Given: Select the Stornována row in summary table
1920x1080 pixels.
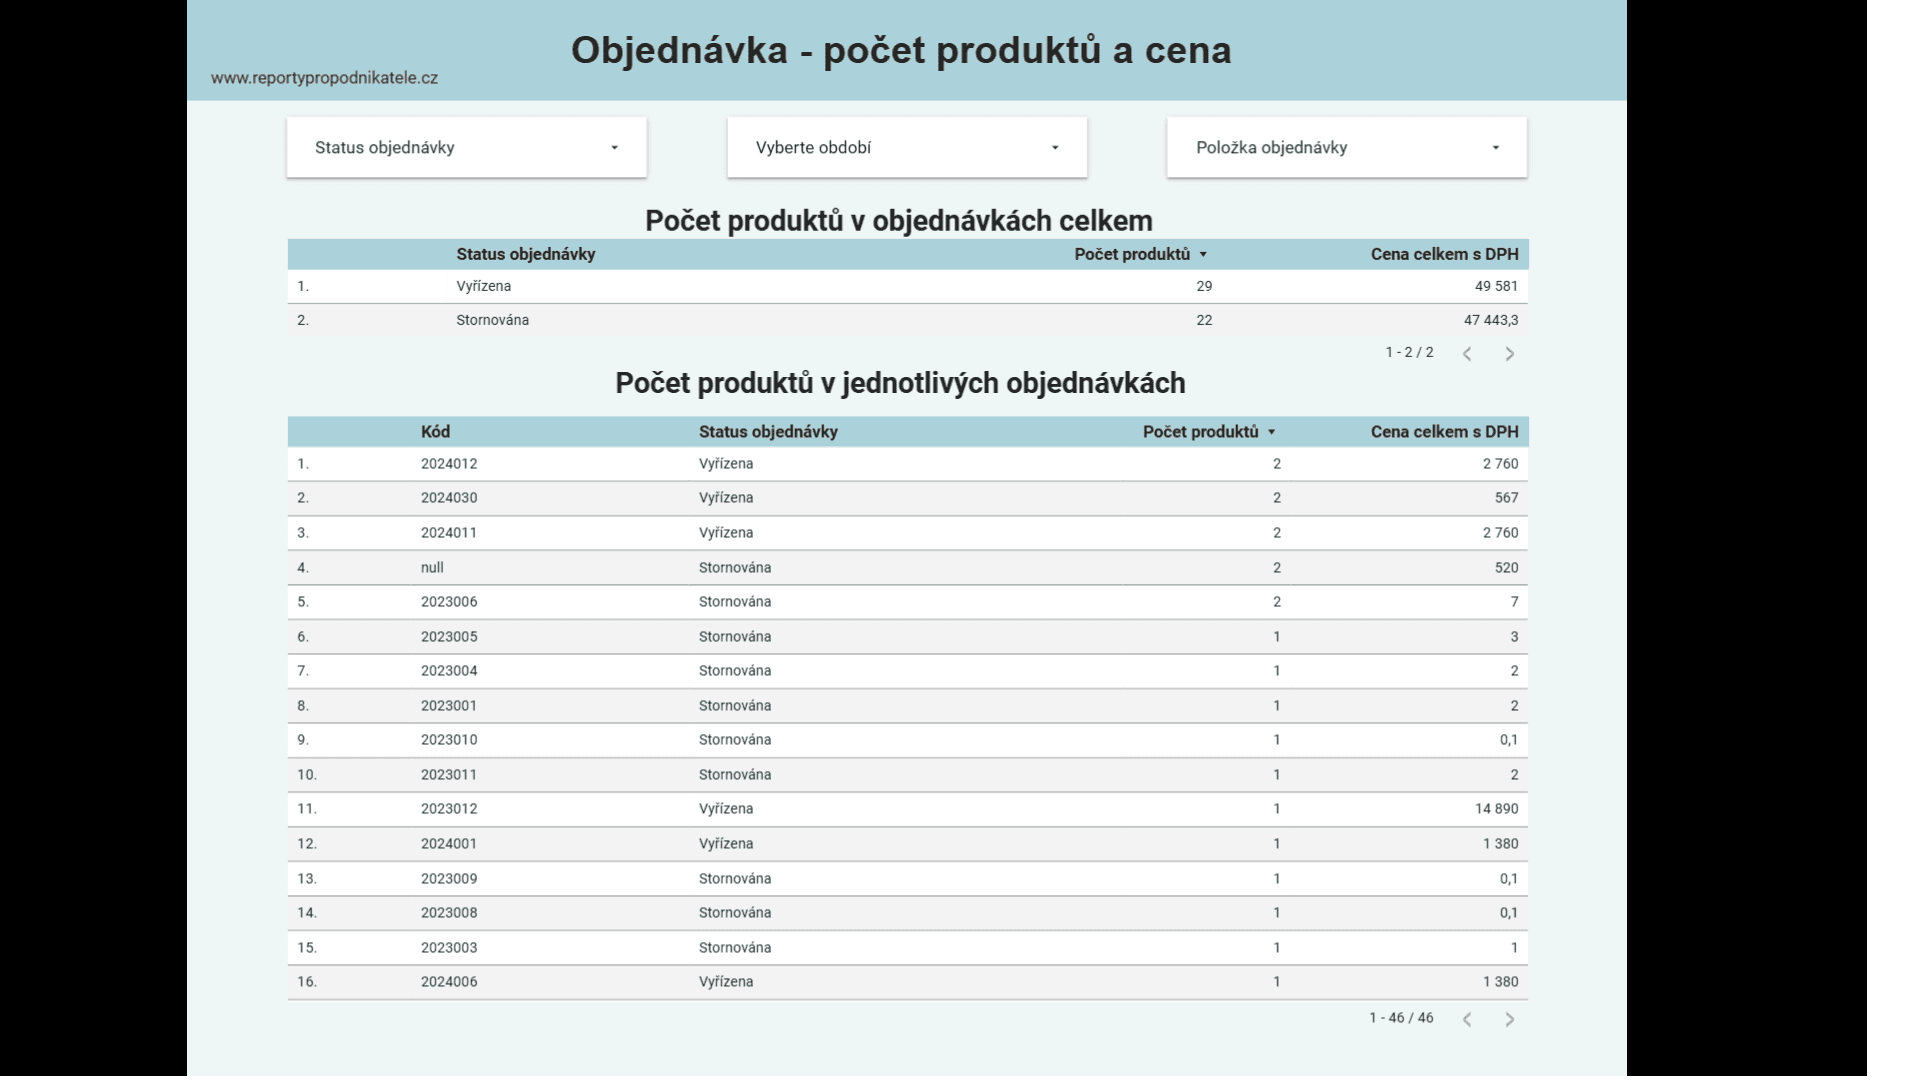Looking at the screenshot, I should tap(908, 320).
